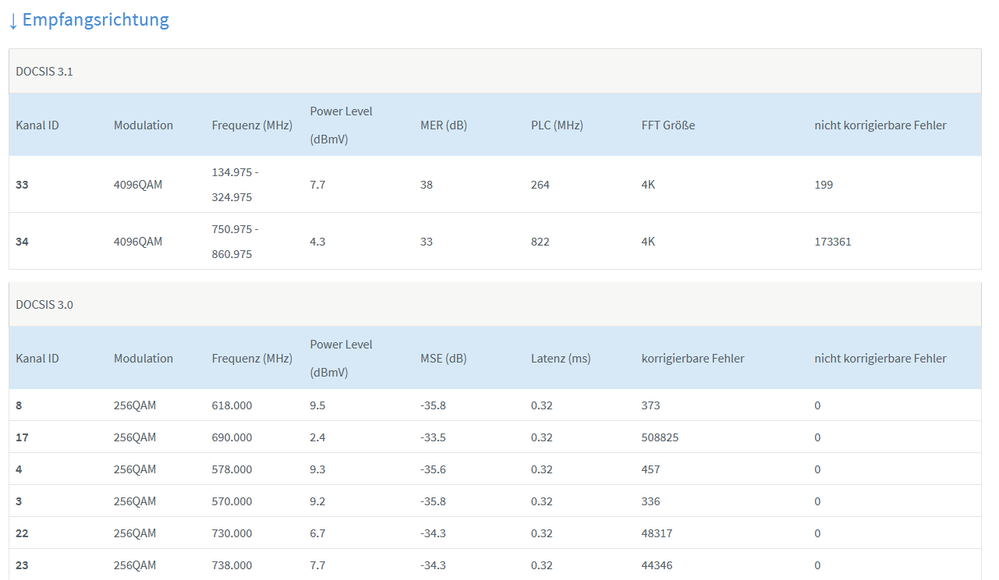Click uncorrectable errors value 173361

point(832,242)
